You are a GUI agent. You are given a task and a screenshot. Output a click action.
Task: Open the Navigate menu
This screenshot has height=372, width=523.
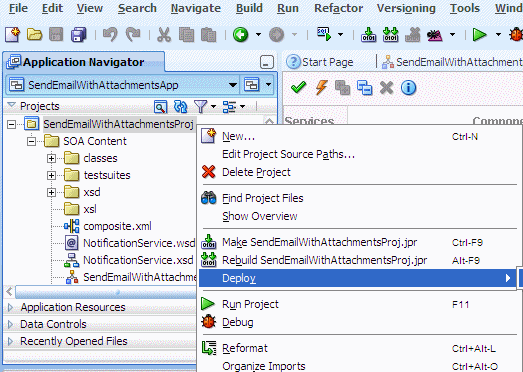[195, 8]
